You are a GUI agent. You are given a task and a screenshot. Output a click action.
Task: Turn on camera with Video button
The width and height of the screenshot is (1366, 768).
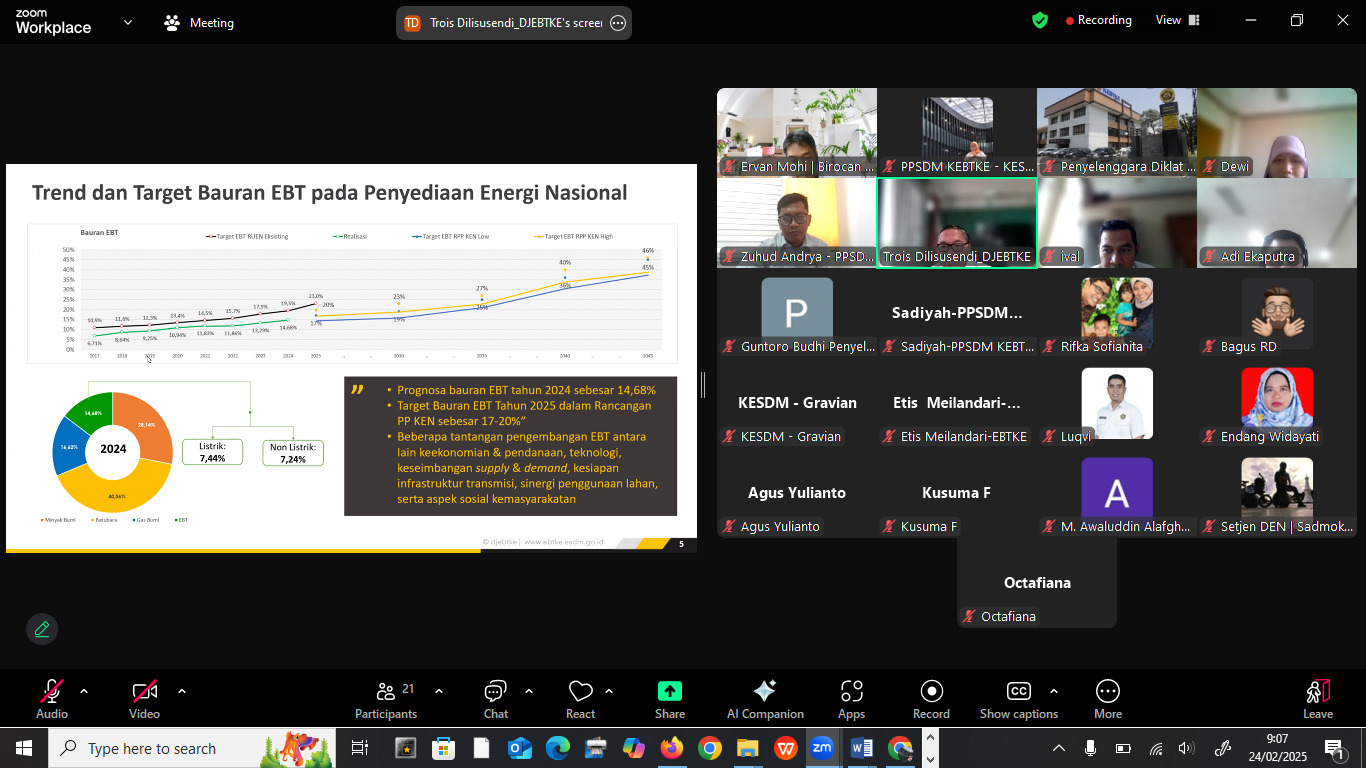pyautogui.click(x=144, y=699)
